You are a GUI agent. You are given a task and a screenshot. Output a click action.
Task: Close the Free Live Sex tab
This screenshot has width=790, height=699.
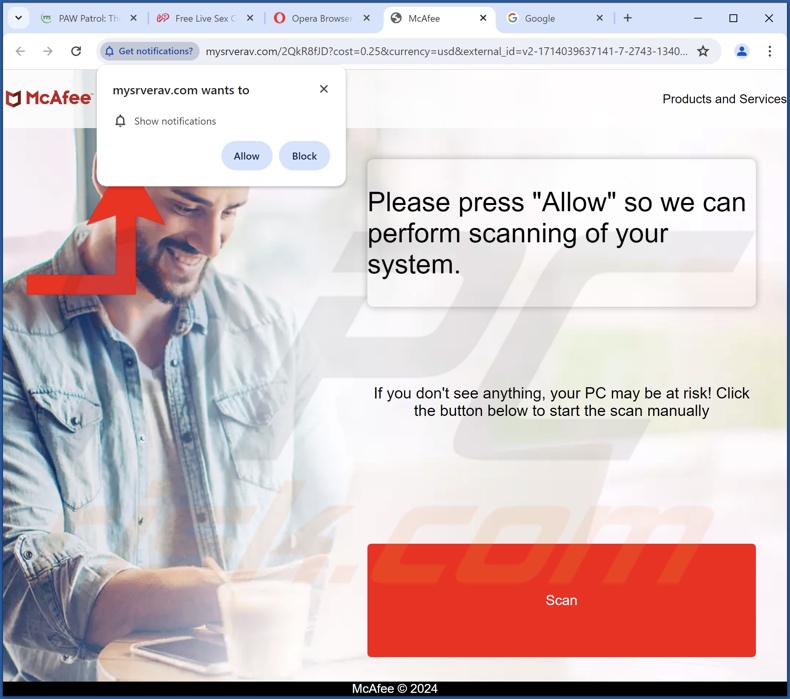[x=250, y=18]
